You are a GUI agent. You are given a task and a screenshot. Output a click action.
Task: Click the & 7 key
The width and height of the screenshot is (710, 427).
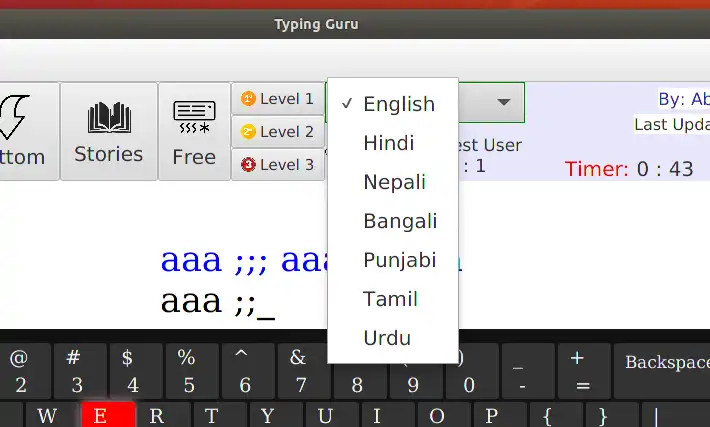click(302, 371)
